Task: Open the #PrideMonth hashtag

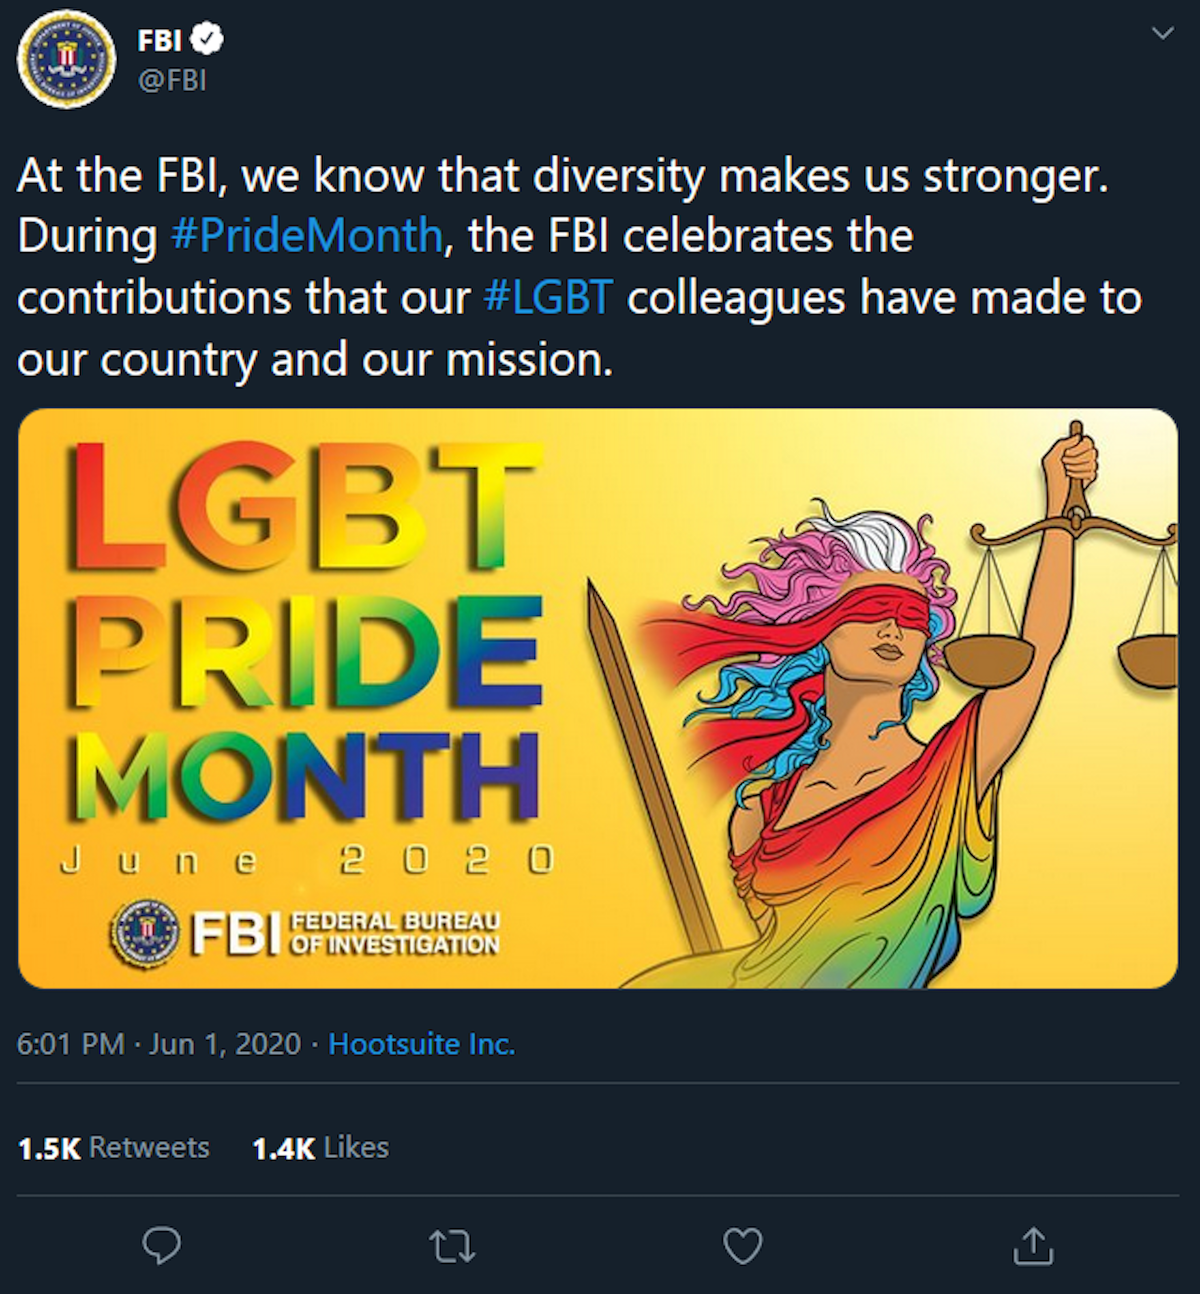Action: [x=307, y=236]
